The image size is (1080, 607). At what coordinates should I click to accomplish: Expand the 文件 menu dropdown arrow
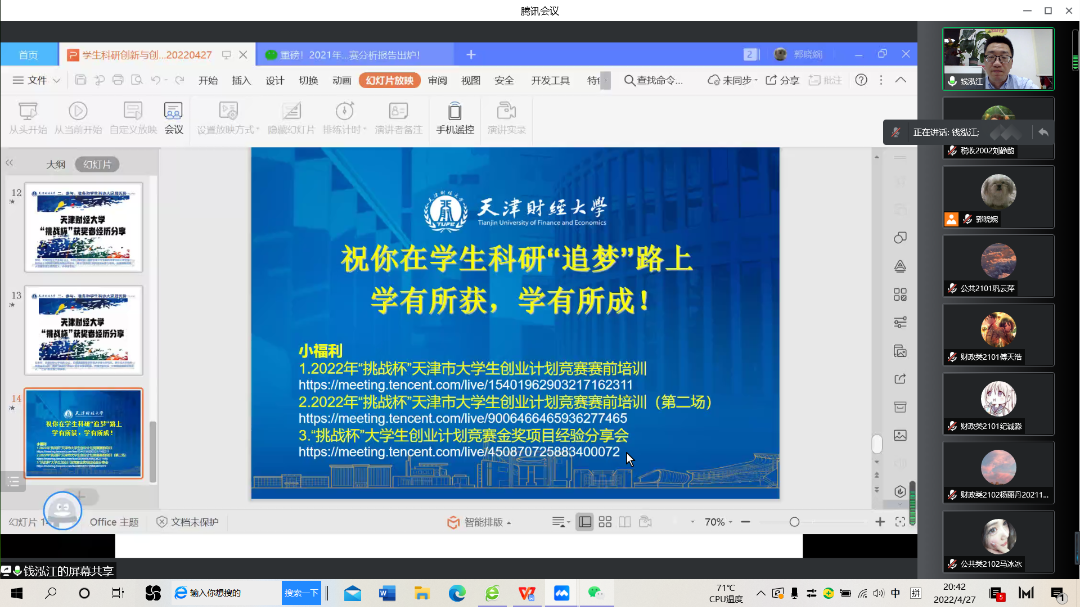[x=54, y=79]
